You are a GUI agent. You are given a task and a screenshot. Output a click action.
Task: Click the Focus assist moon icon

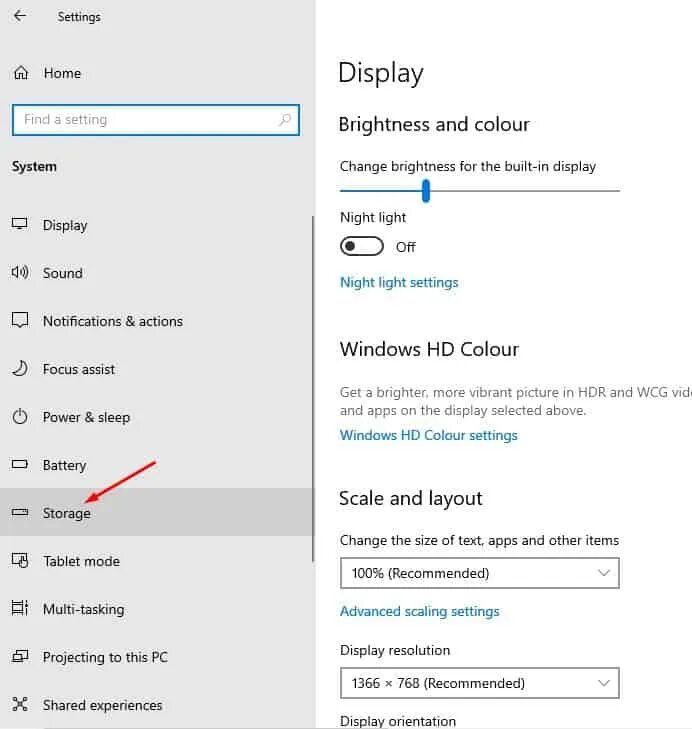point(20,369)
